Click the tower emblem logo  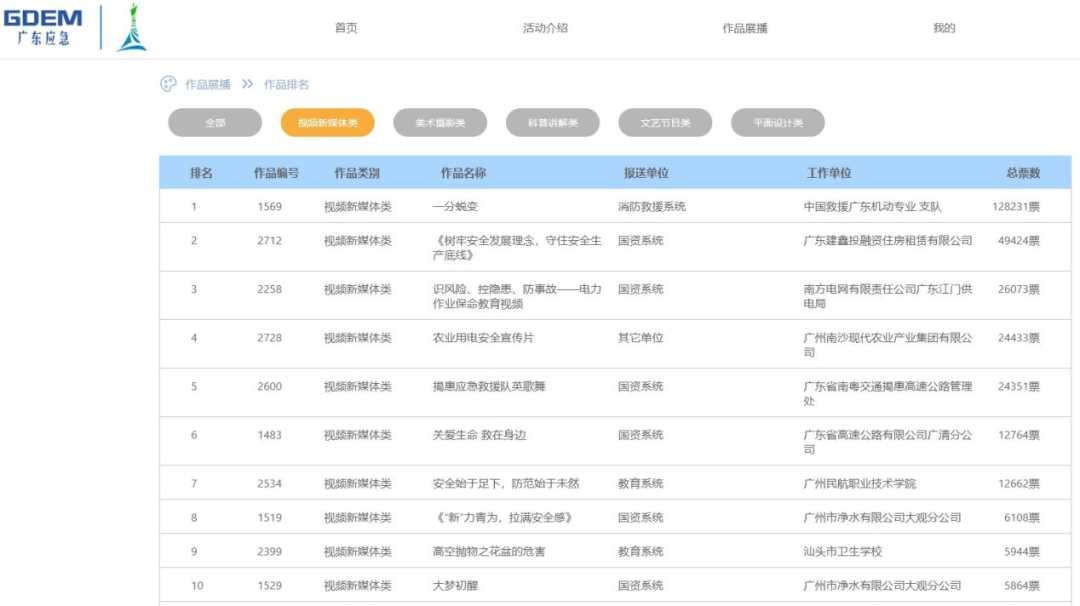pos(132,28)
